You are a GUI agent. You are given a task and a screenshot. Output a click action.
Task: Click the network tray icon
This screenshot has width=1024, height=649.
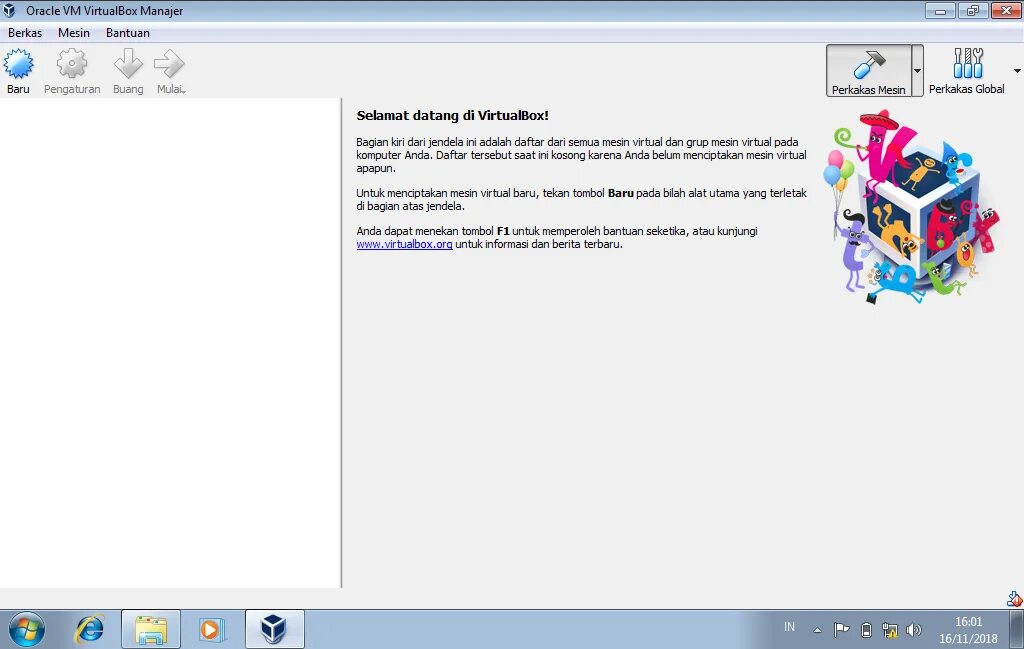point(889,630)
